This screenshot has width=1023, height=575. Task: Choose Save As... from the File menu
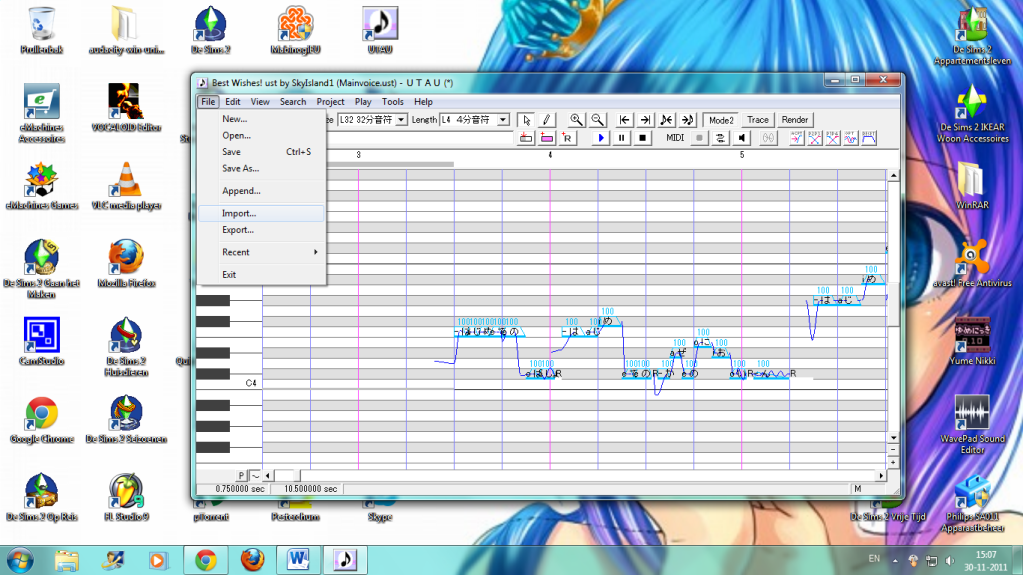pos(240,169)
